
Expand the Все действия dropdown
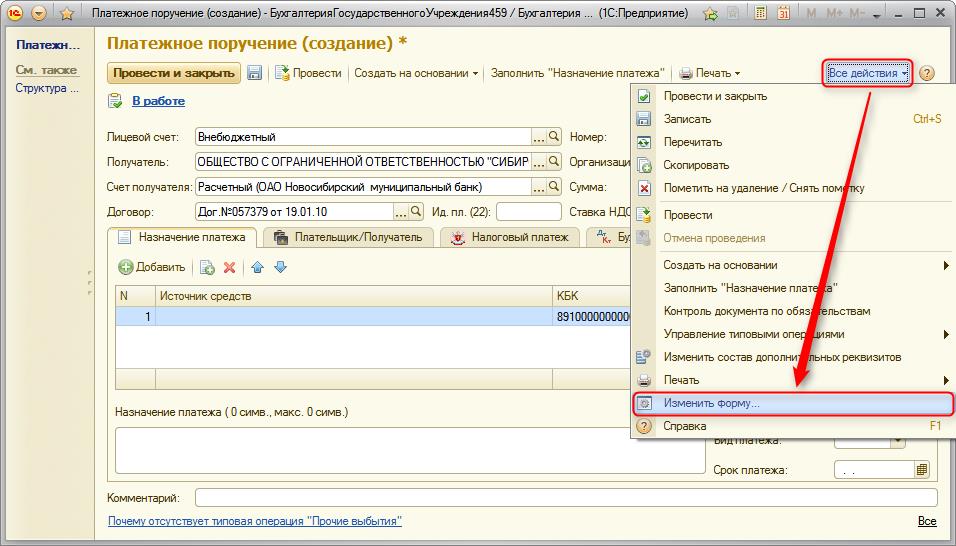tap(868, 73)
